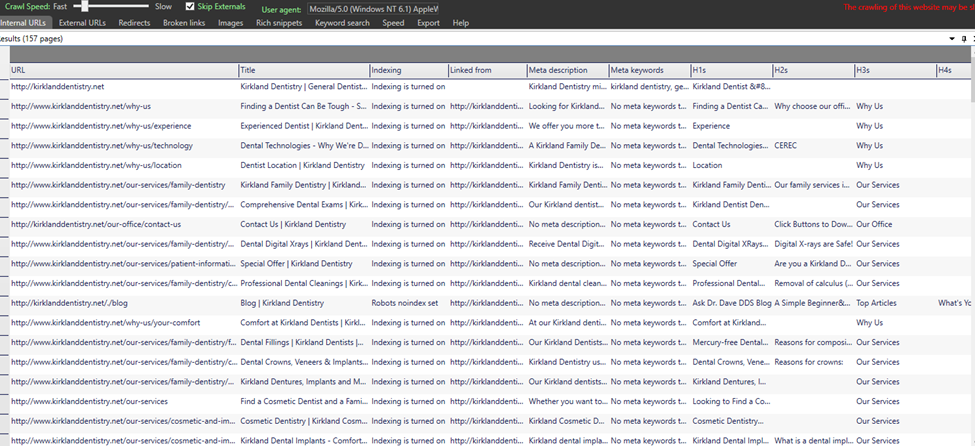This screenshot has width=975, height=446.
Task: Click 'kirkland dentistry, ge...' meta keywords cell
Action: click(649, 86)
